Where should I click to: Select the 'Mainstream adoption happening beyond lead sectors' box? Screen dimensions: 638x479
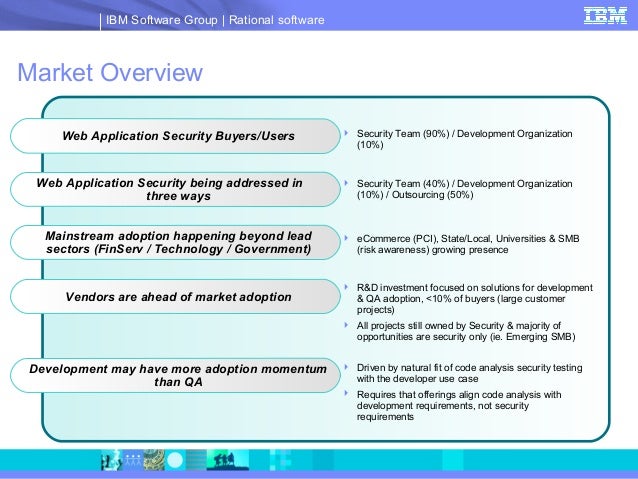point(175,243)
